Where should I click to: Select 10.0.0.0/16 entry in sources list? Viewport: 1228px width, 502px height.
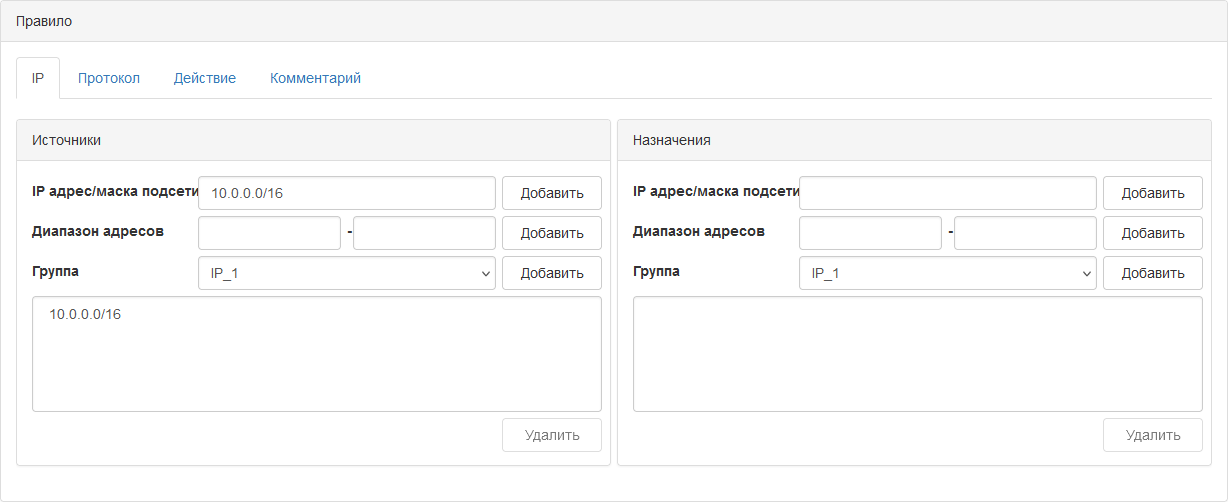(x=85, y=314)
